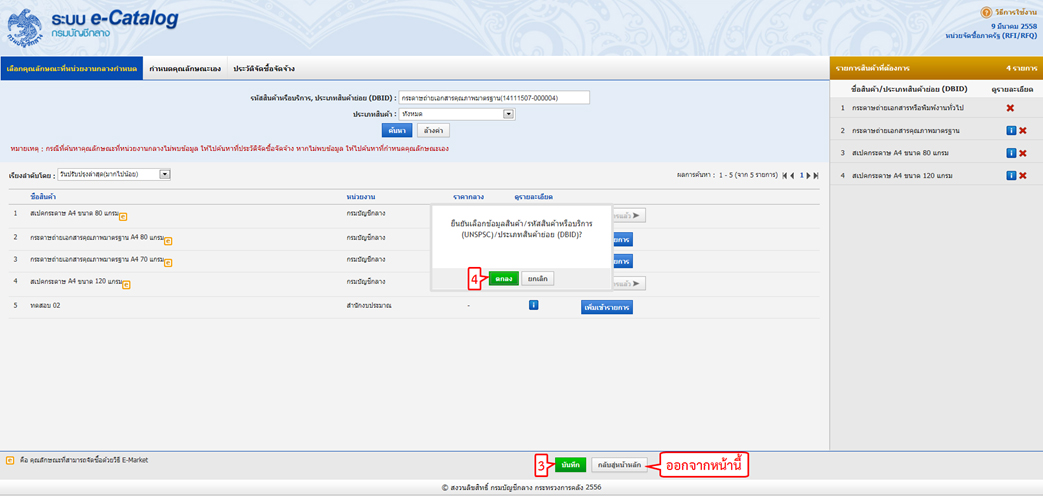Delete สเปคกระดาษ A4 ขนาด 80 แกรม from right panel
The image size is (1043, 496).
pyautogui.click(x=1023, y=153)
